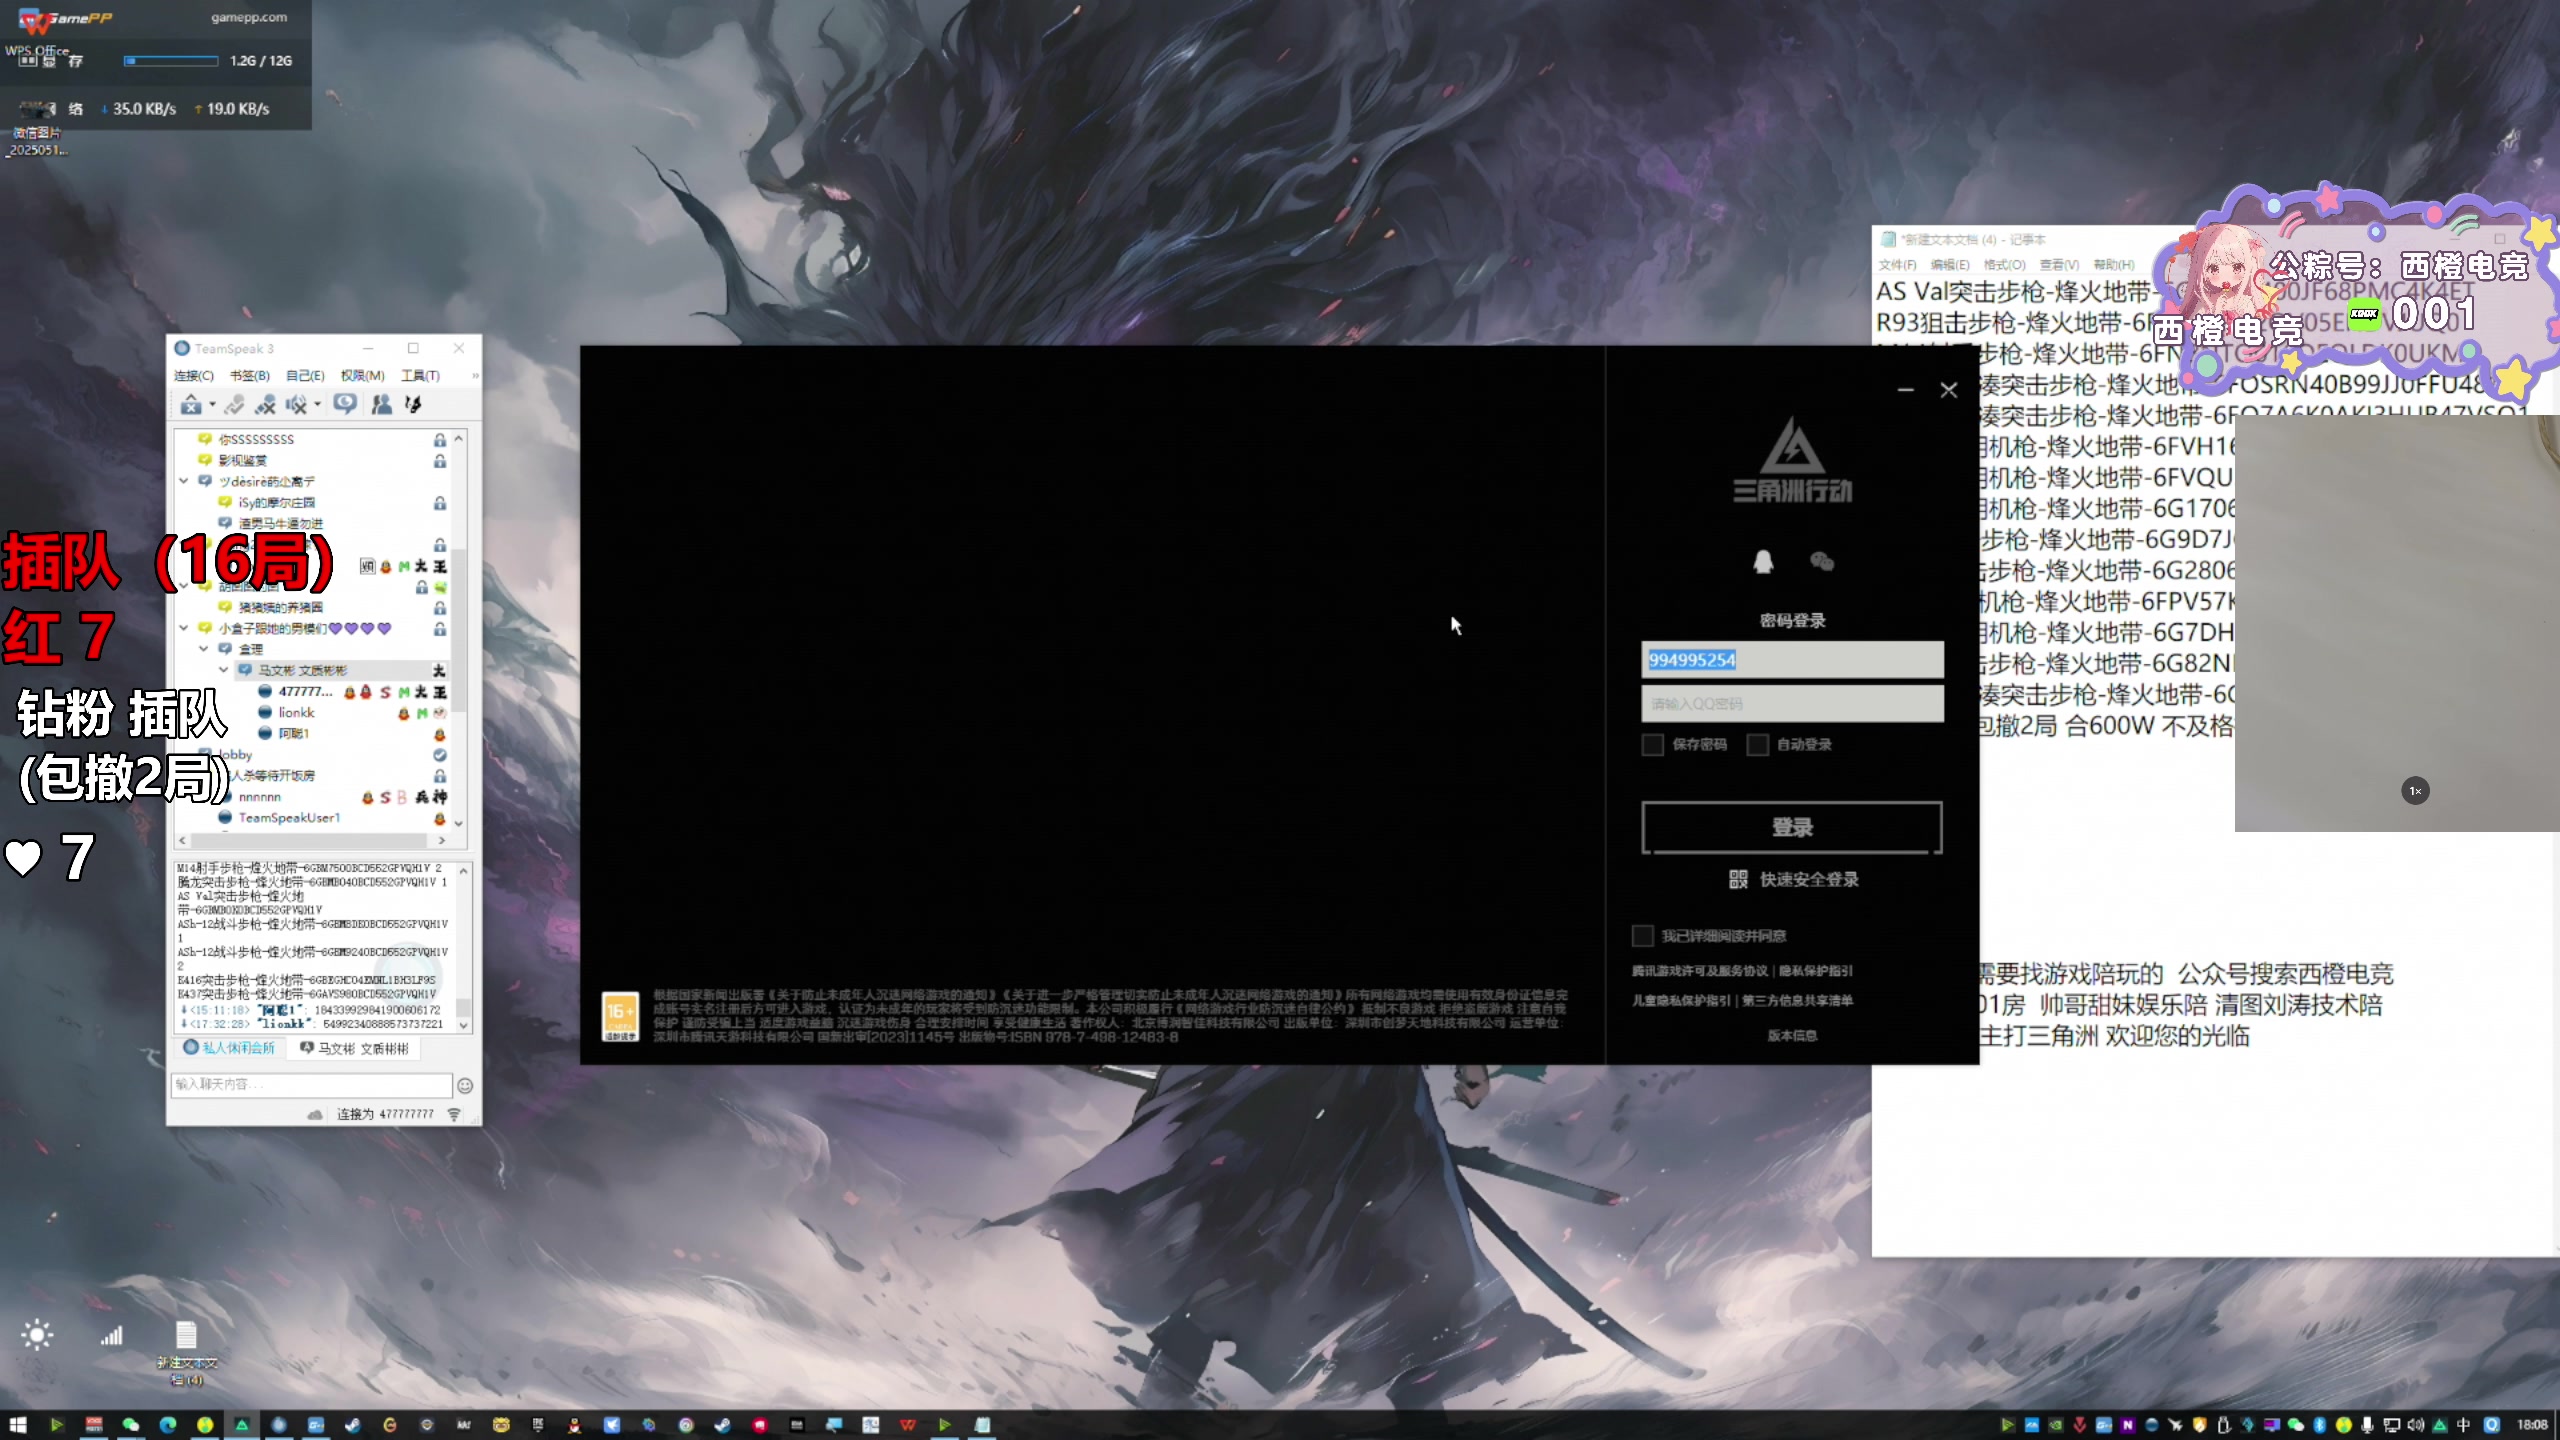Open TeamSpeak emoticon picker next to chat box

(465, 1085)
